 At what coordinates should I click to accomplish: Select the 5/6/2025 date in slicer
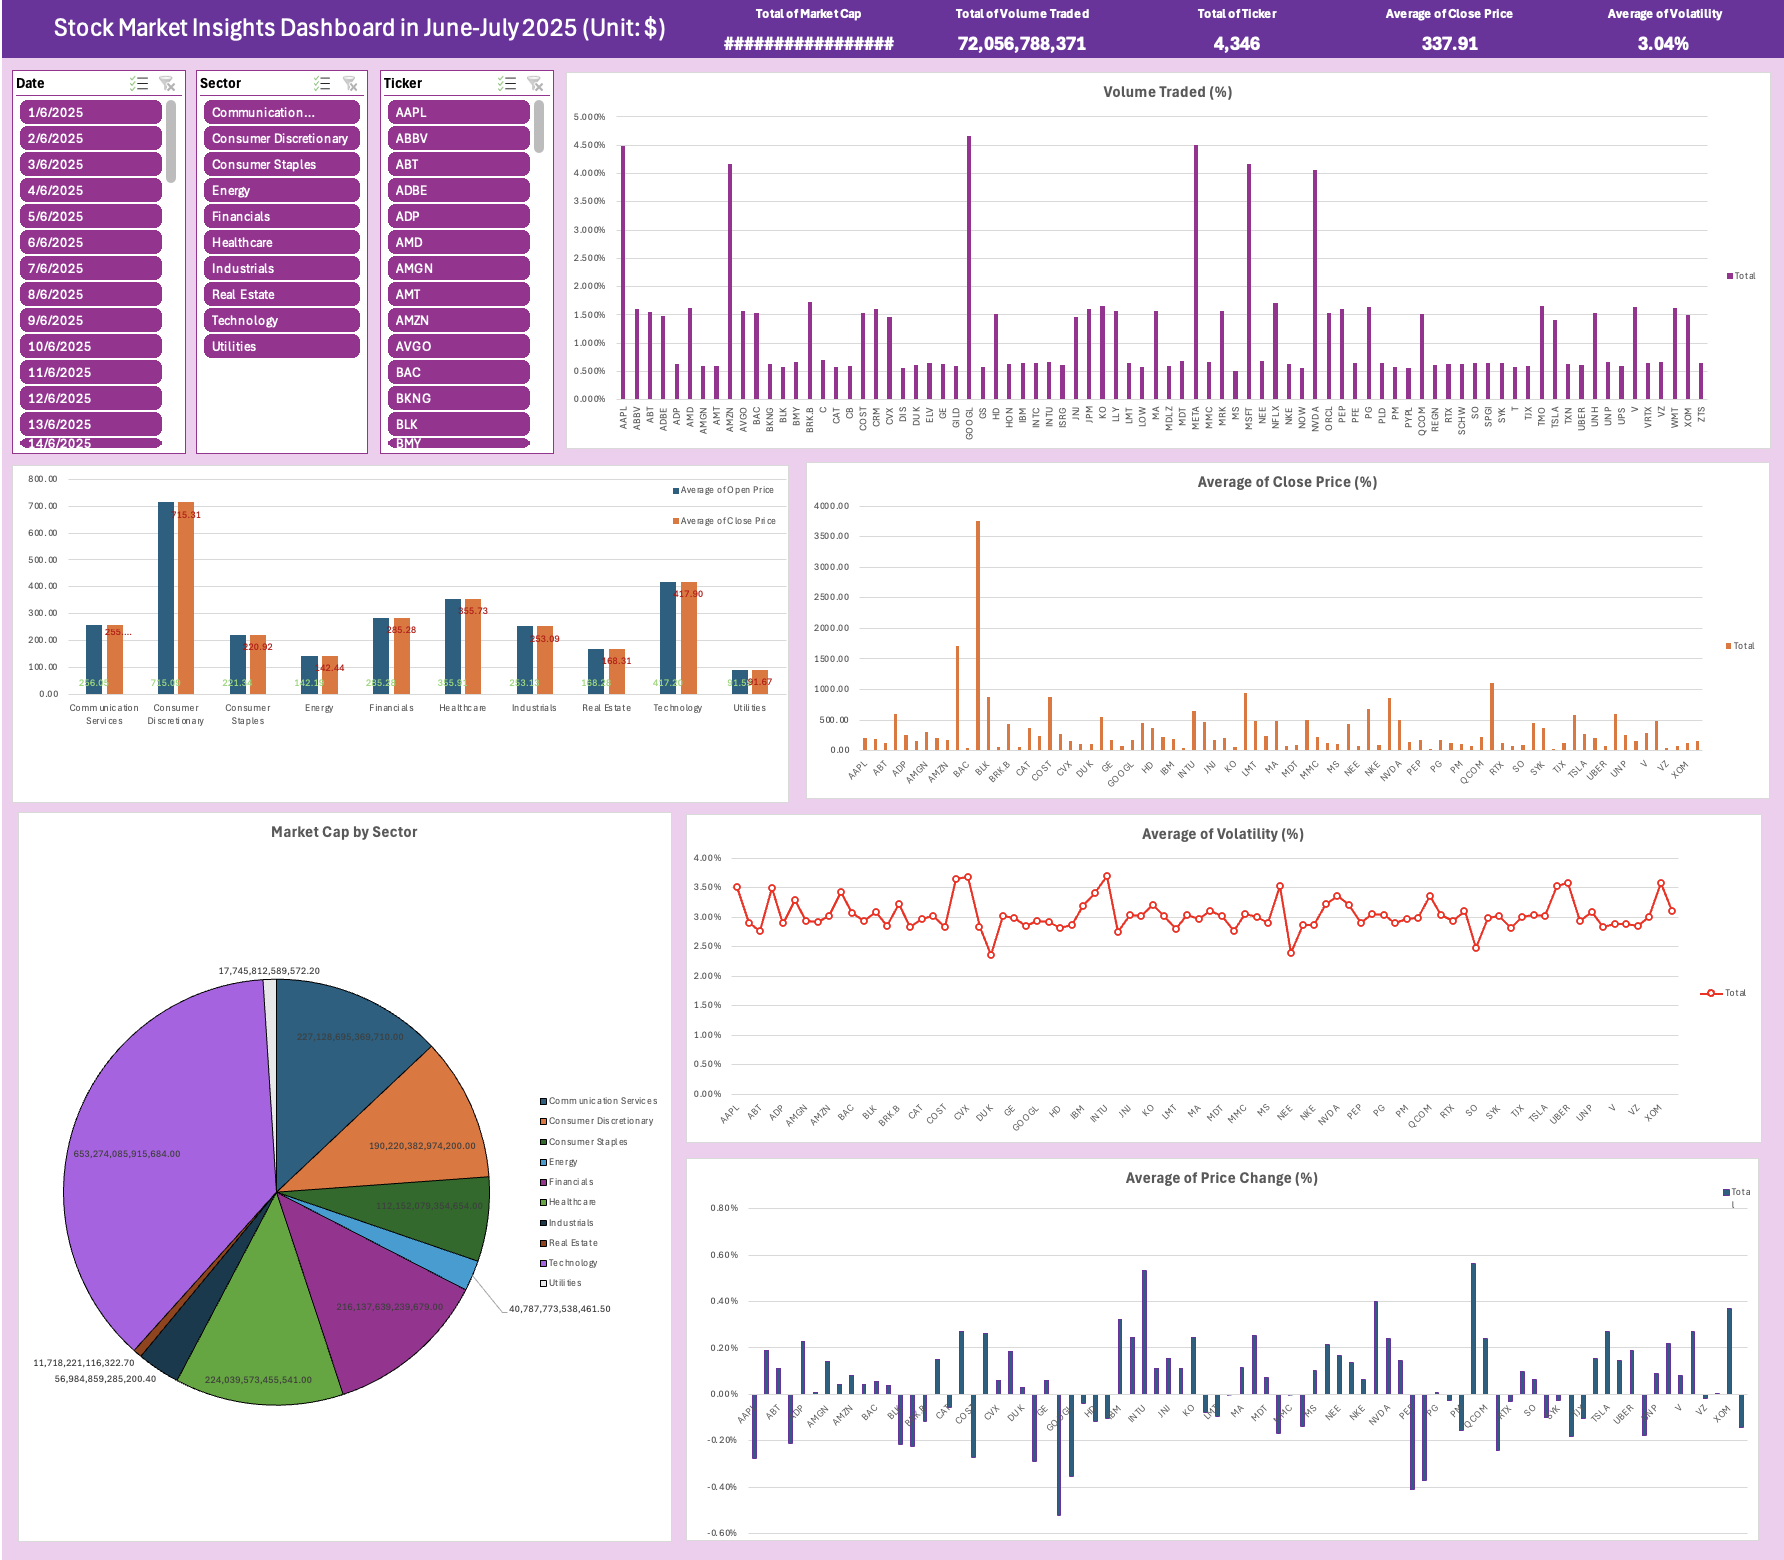pyautogui.click(x=91, y=216)
